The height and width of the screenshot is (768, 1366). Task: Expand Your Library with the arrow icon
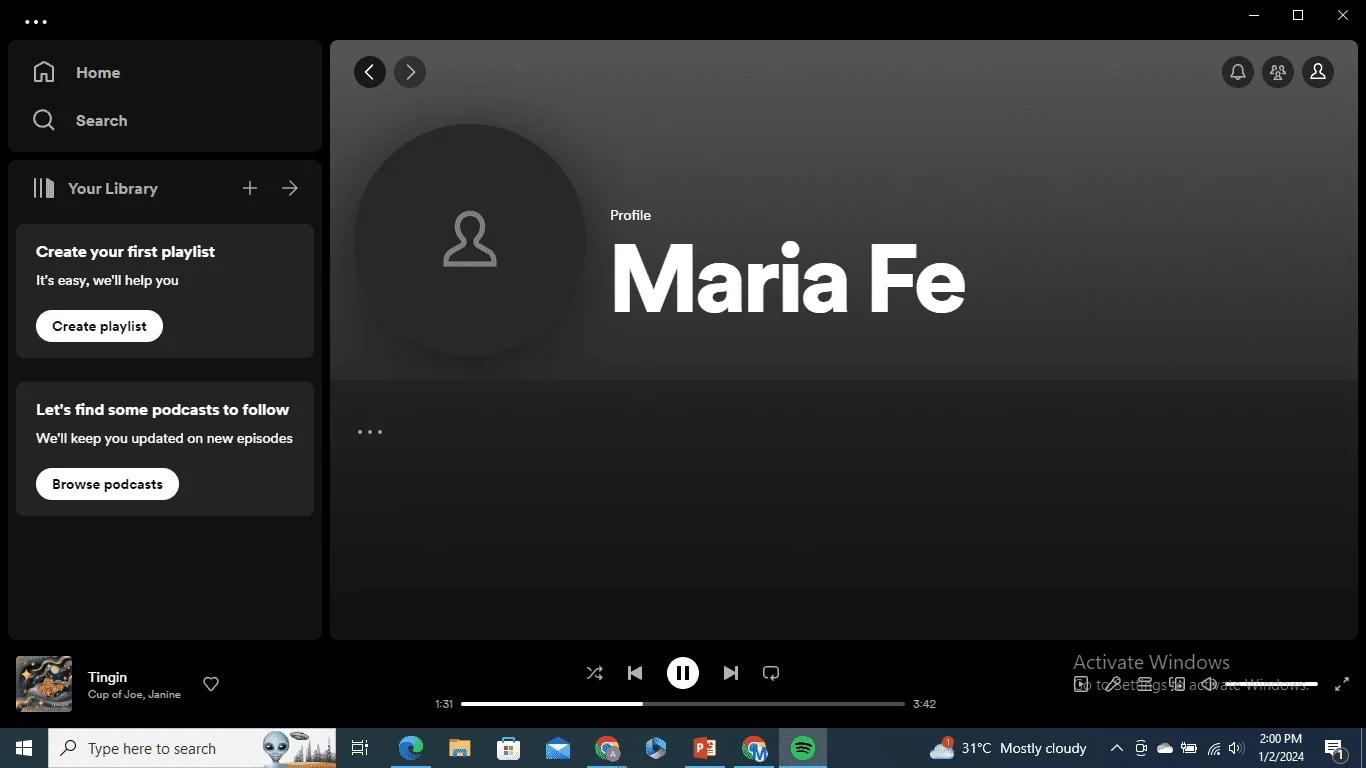coord(290,188)
